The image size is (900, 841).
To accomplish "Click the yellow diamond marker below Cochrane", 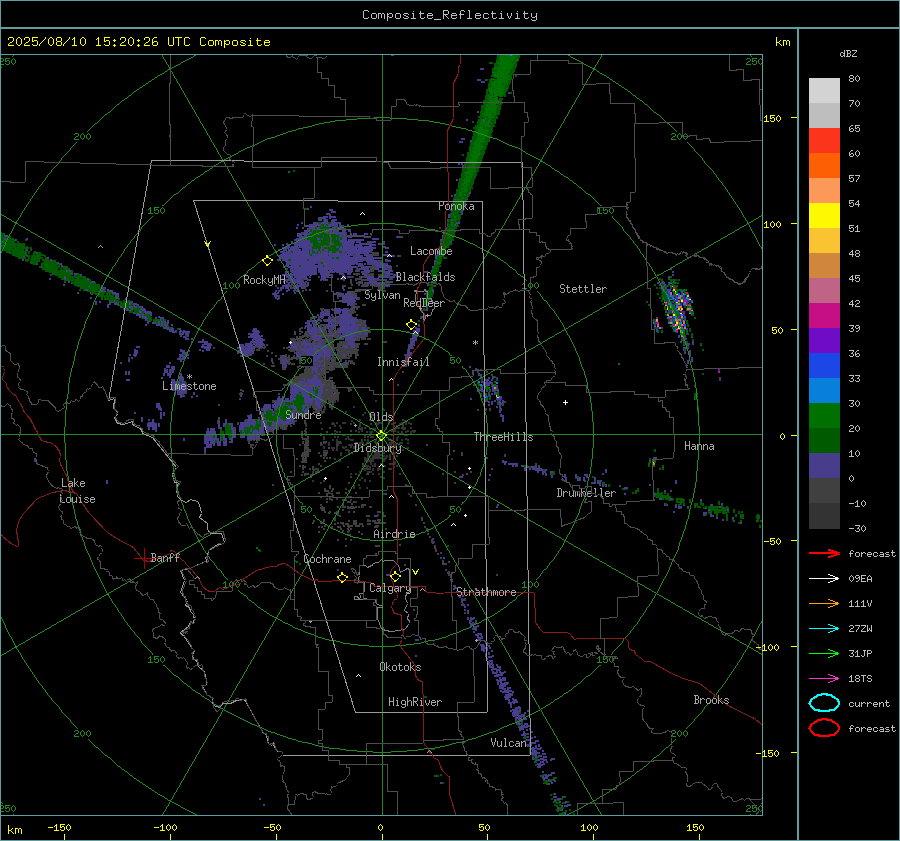I will point(342,578).
